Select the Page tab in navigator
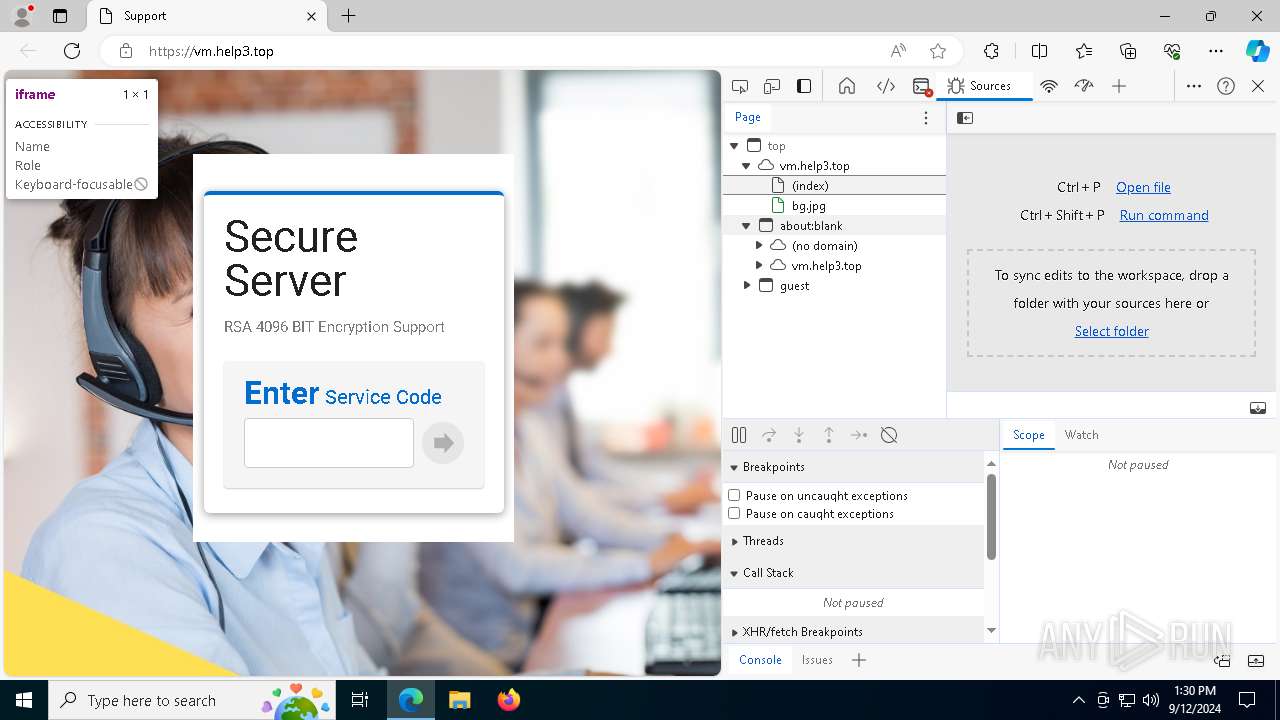Image resolution: width=1280 pixels, height=720 pixels. pyautogui.click(x=748, y=117)
